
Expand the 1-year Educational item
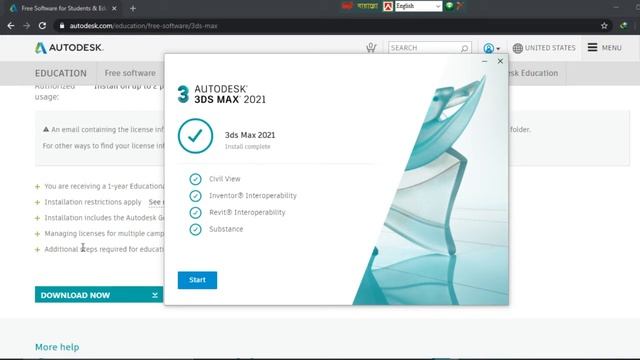point(38,187)
